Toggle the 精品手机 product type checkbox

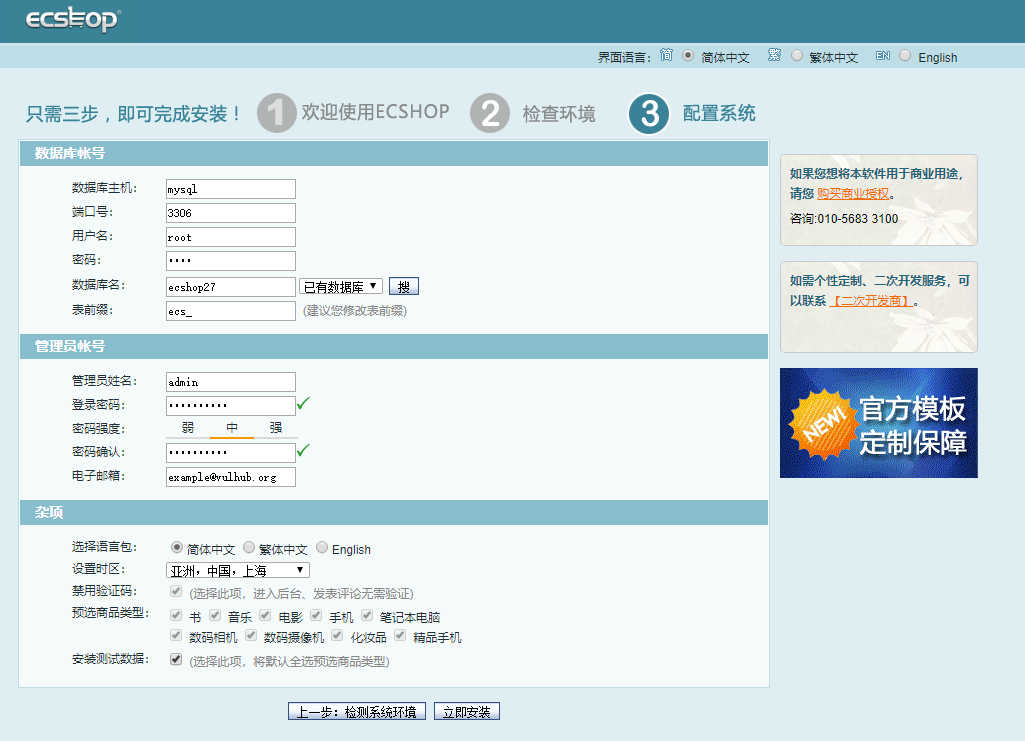[x=400, y=635]
